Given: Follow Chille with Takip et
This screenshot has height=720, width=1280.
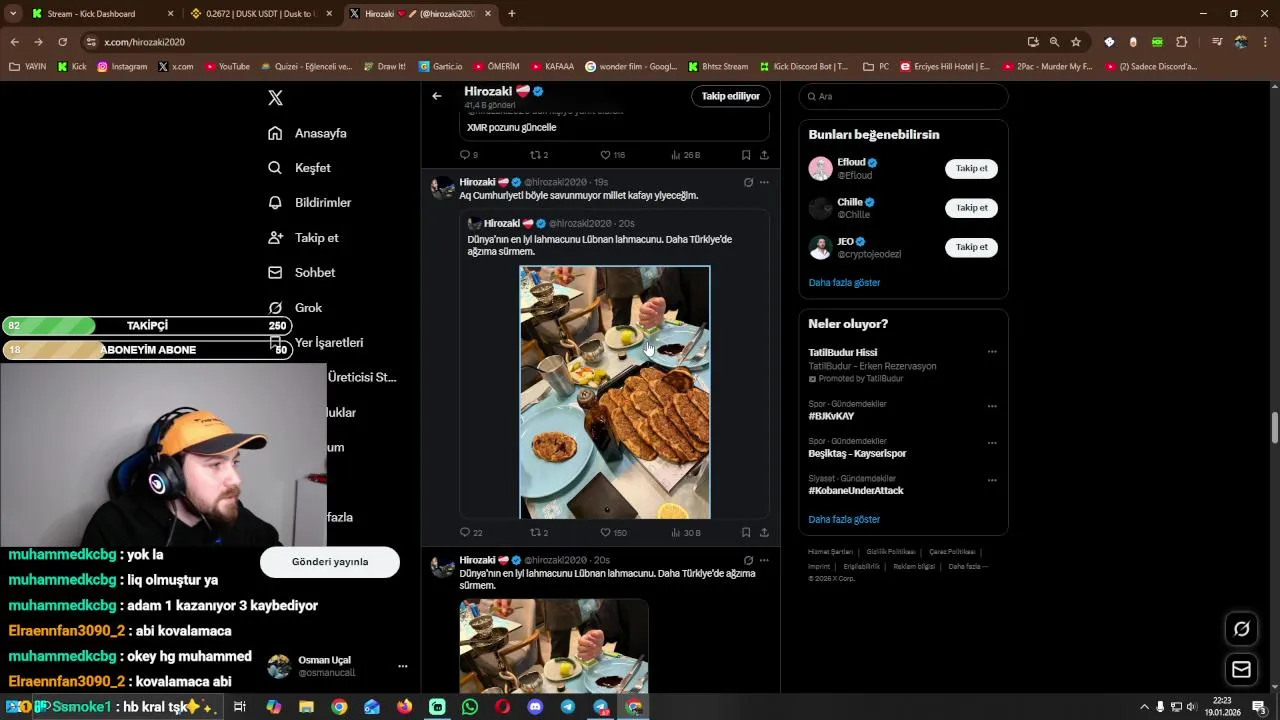Looking at the screenshot, I should click(x=971, y=208).
